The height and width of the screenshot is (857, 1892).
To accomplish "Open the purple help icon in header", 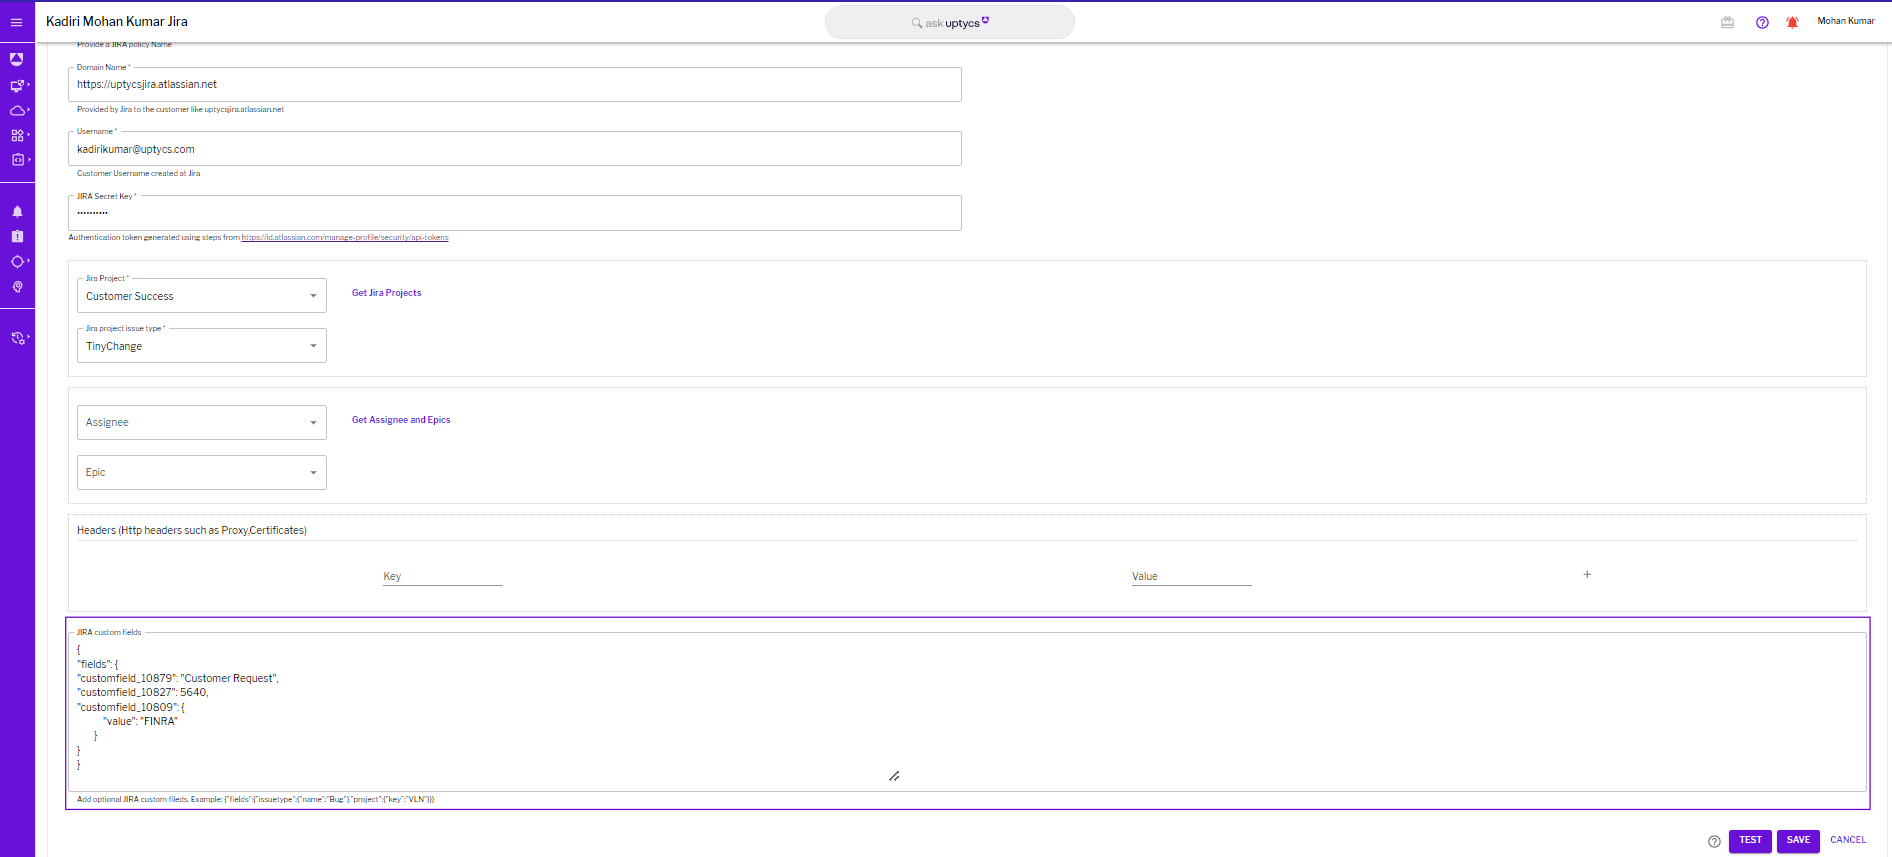I will pyautogui.click(x=1762, y=22).
